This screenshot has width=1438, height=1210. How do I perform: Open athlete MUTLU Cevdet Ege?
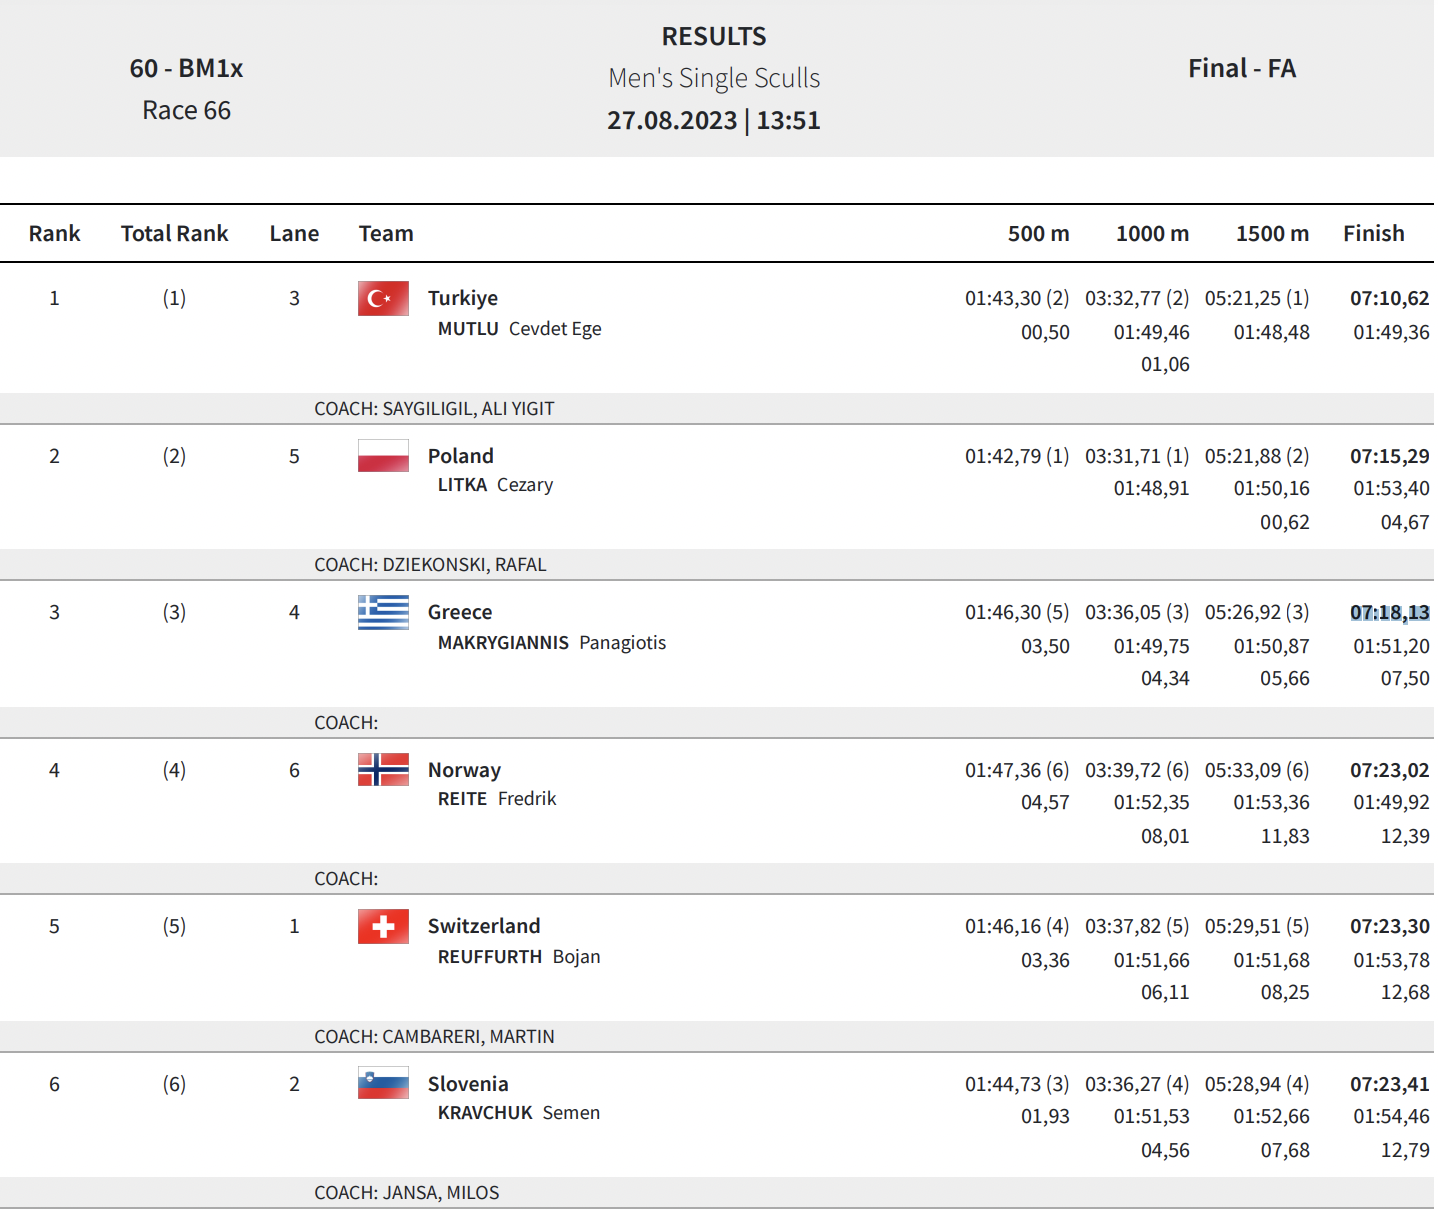519,329
